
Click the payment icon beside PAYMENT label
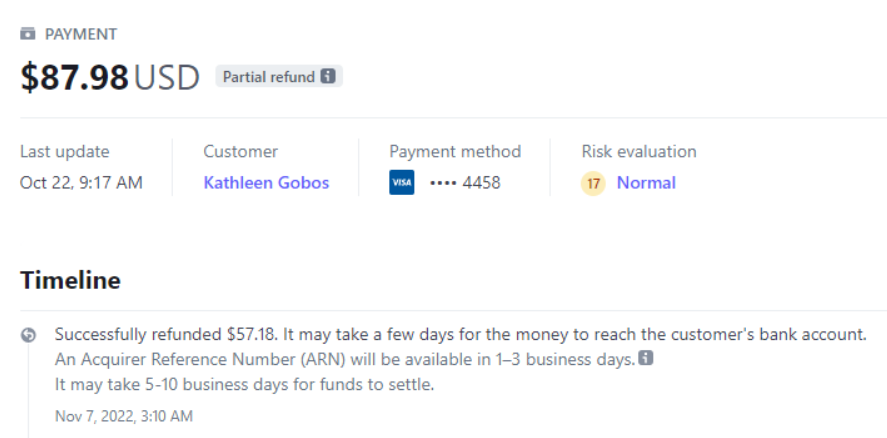tap(28, 34)
